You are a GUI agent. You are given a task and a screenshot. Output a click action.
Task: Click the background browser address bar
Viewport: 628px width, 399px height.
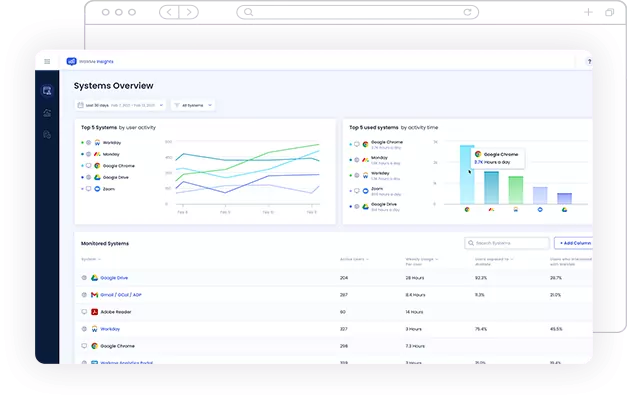click(x=357, y=12)
